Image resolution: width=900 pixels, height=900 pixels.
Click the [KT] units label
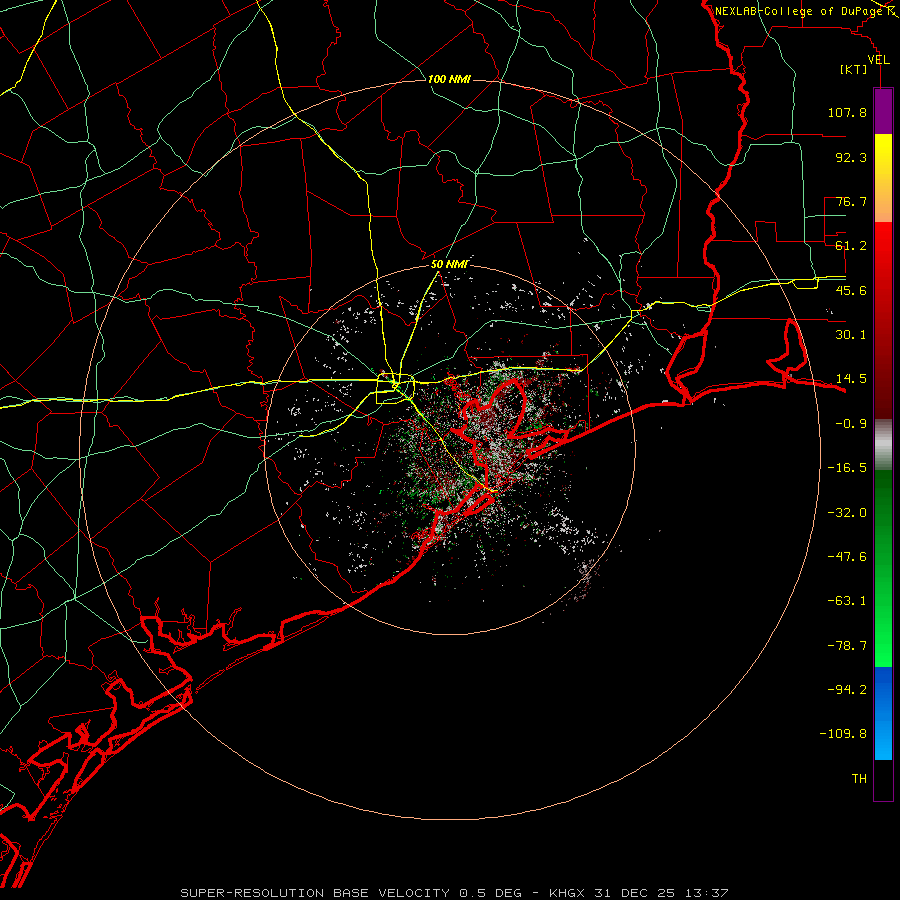[x=854, y=69]
